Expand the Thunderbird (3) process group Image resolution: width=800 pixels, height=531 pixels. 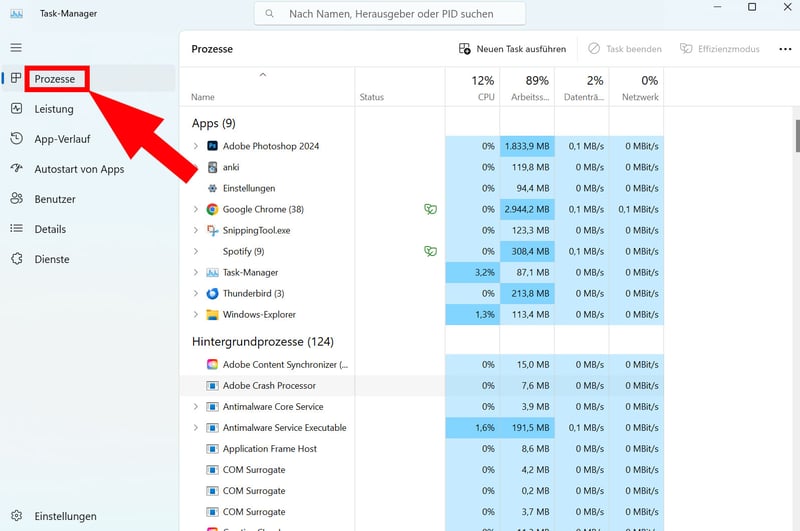click(x=196, y=293)
